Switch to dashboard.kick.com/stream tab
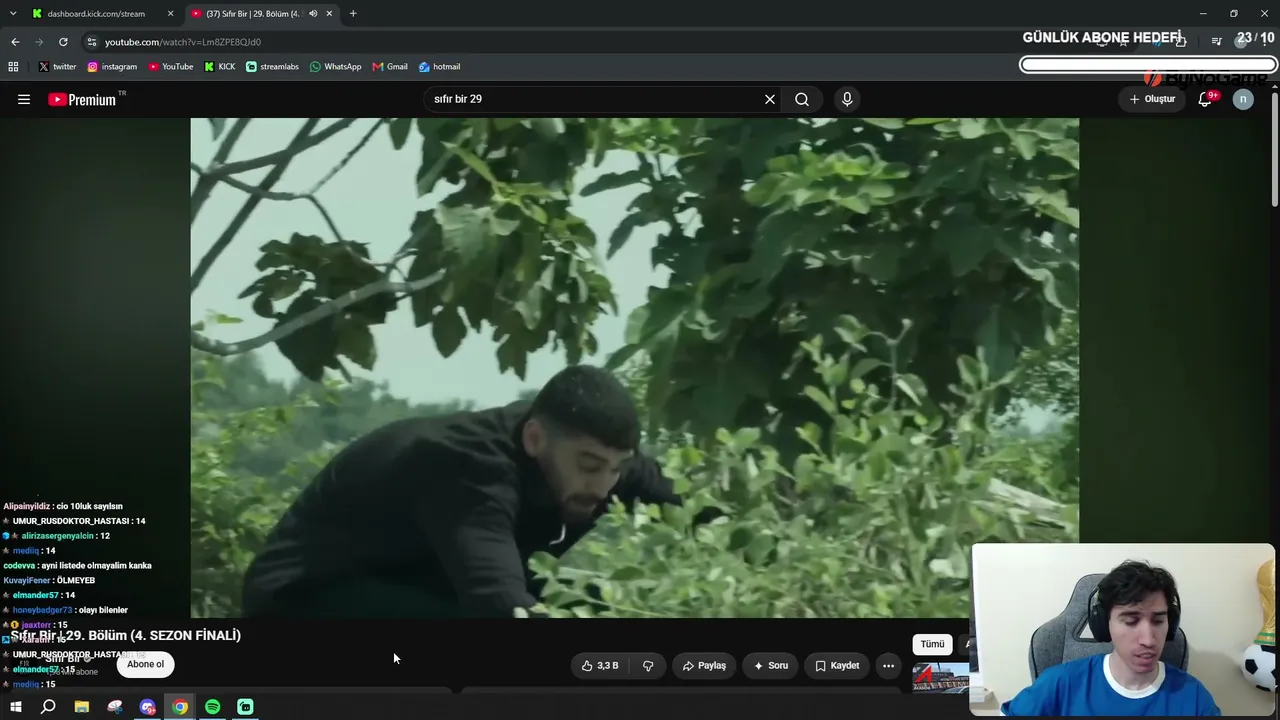The image size is (1280, 720). [x=95, y=14]
